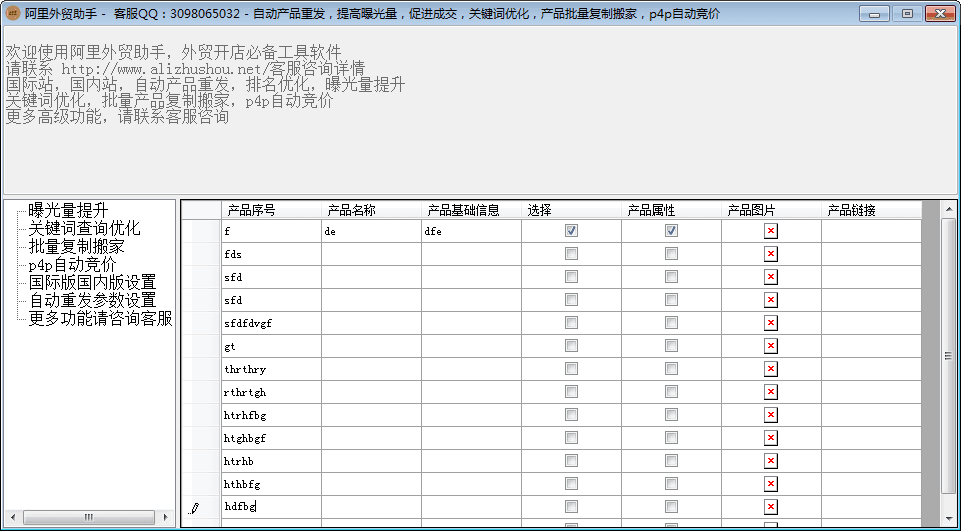Click the pencil edit icon beside 'hdfbg' row
The image size is (961, 531).
[195, 507]
